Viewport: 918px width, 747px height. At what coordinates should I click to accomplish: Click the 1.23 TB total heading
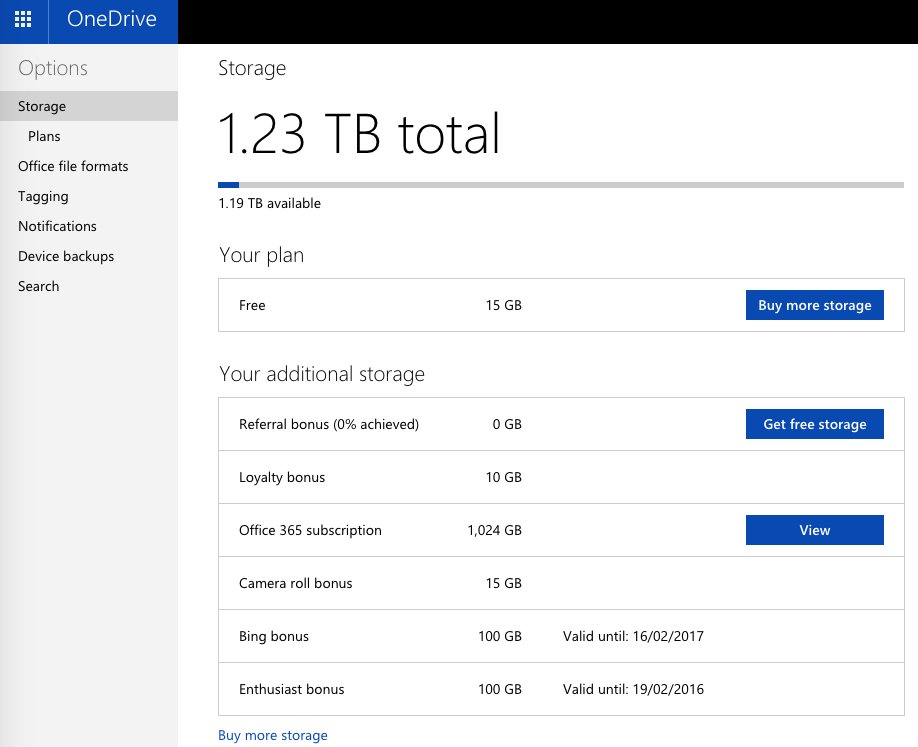click(x=359, y=134)
